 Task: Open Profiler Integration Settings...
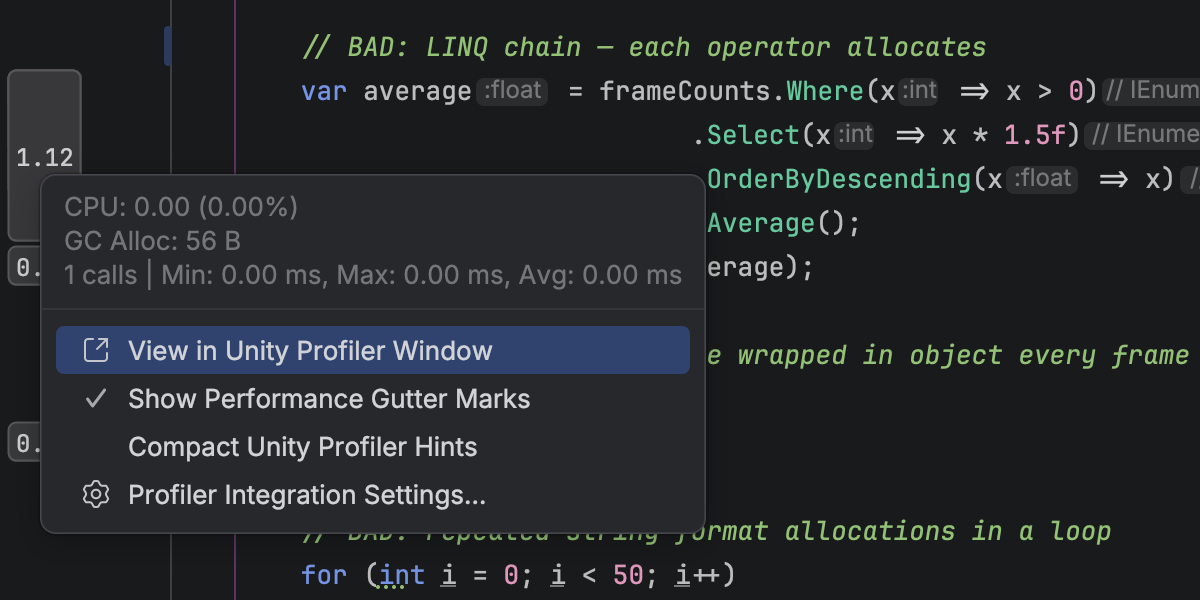pyautogui.click(x=307, y=495)
